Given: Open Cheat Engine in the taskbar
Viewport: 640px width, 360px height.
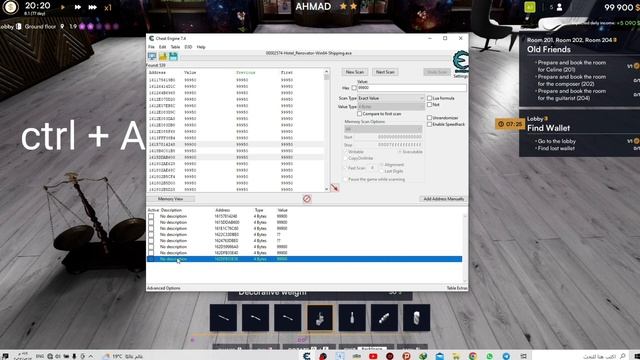Looking at the screenshot, I should [307, 356].
